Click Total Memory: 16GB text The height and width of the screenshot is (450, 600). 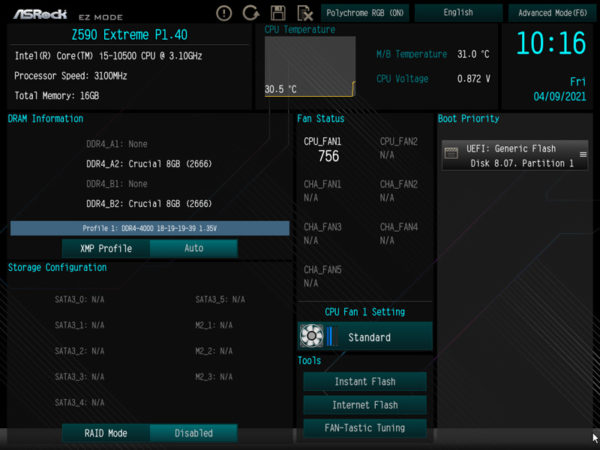(x=57, y=96)
